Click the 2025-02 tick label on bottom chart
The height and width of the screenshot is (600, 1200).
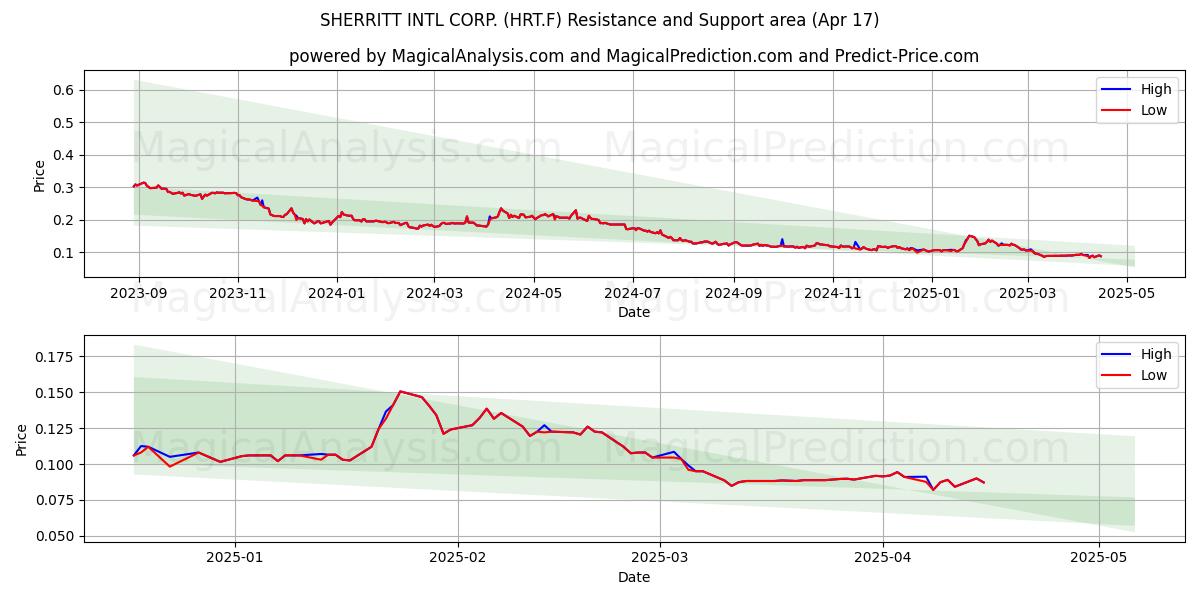[458, 558]
